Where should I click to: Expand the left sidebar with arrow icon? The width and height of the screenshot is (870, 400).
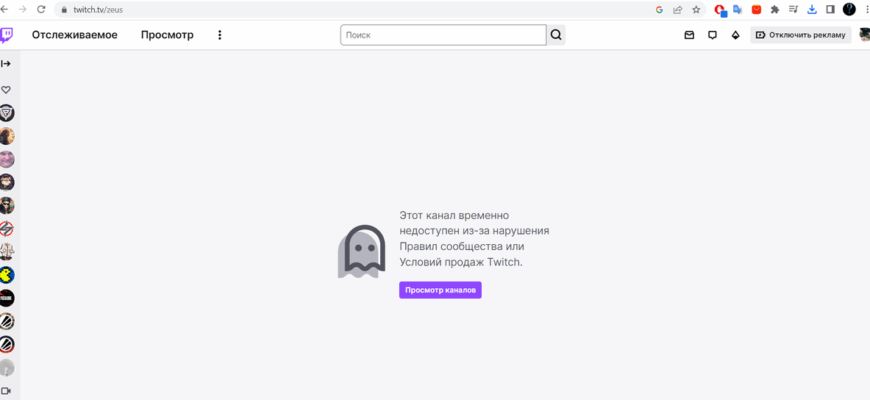pyautogui.click(x=6, y=64)
